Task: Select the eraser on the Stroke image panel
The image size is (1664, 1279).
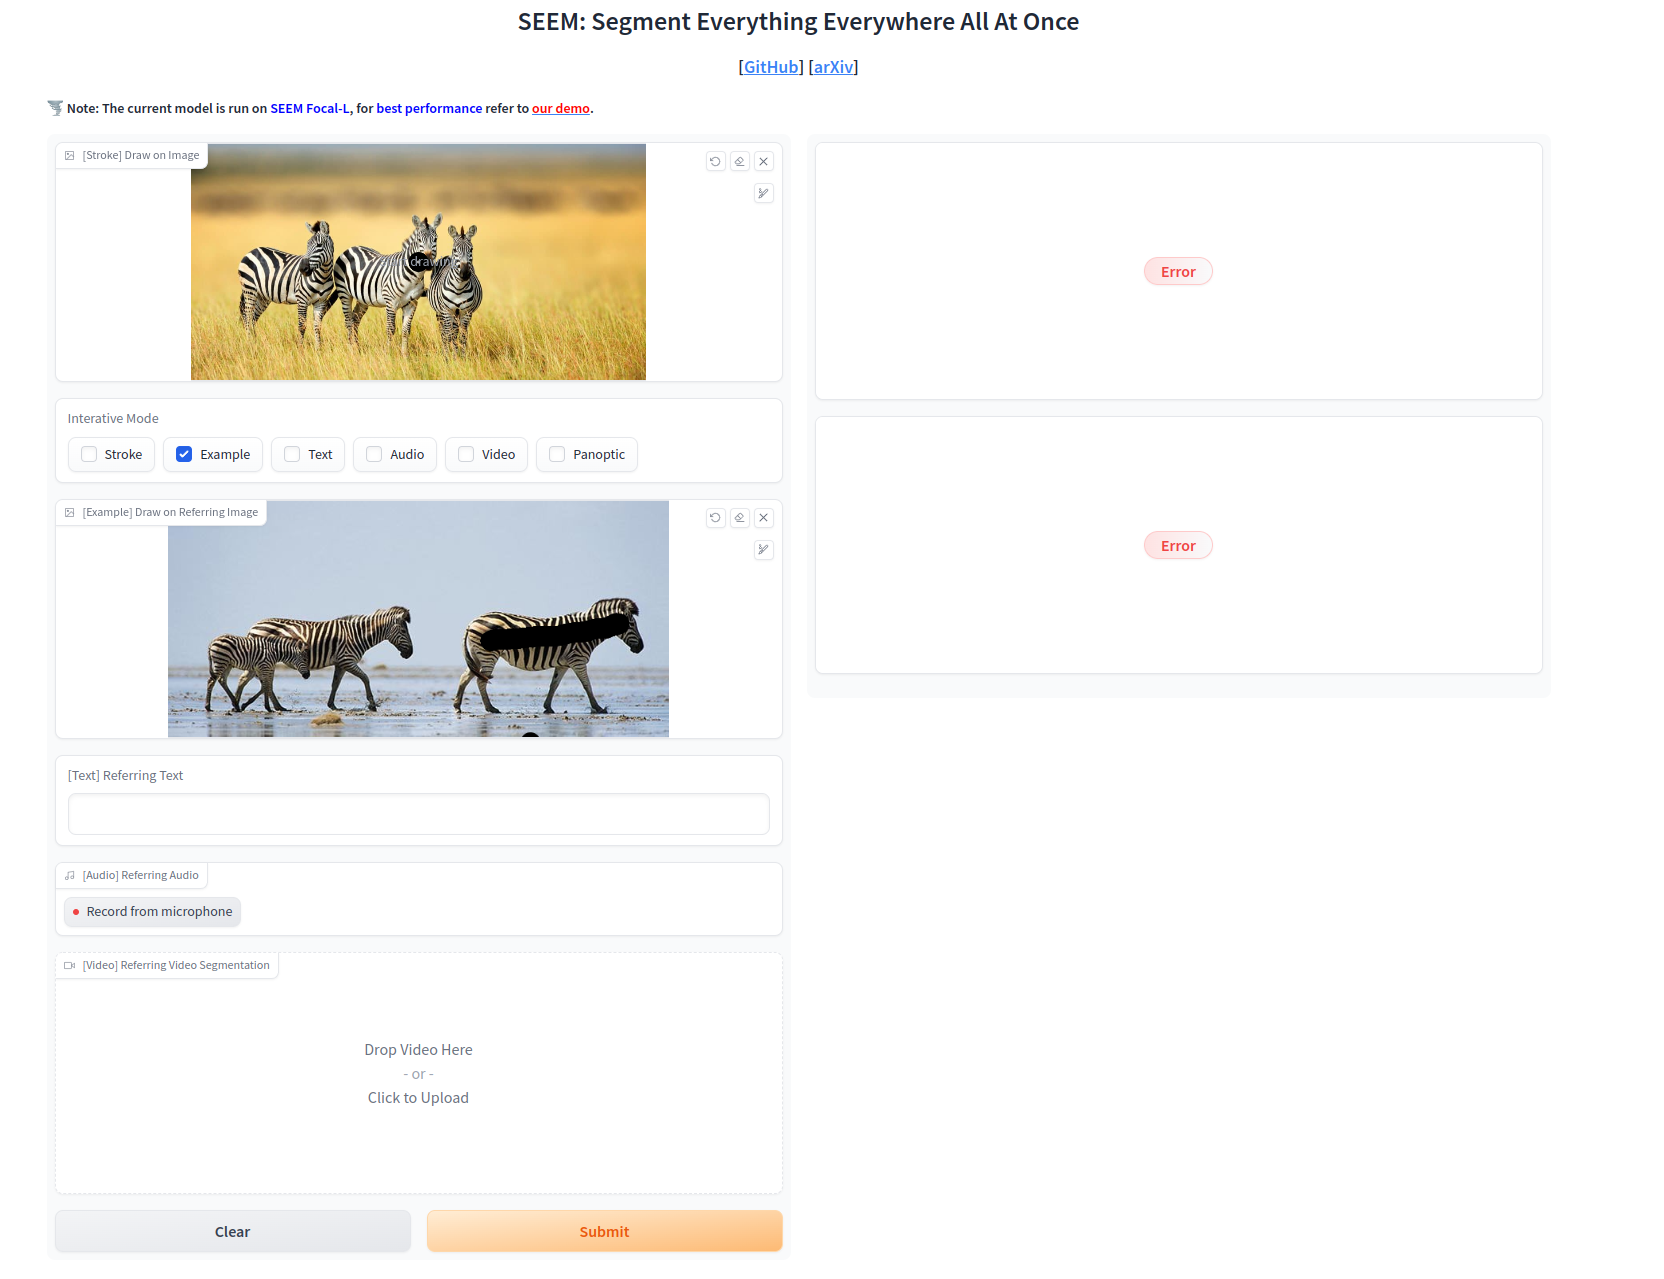Action: pos(739,161)
